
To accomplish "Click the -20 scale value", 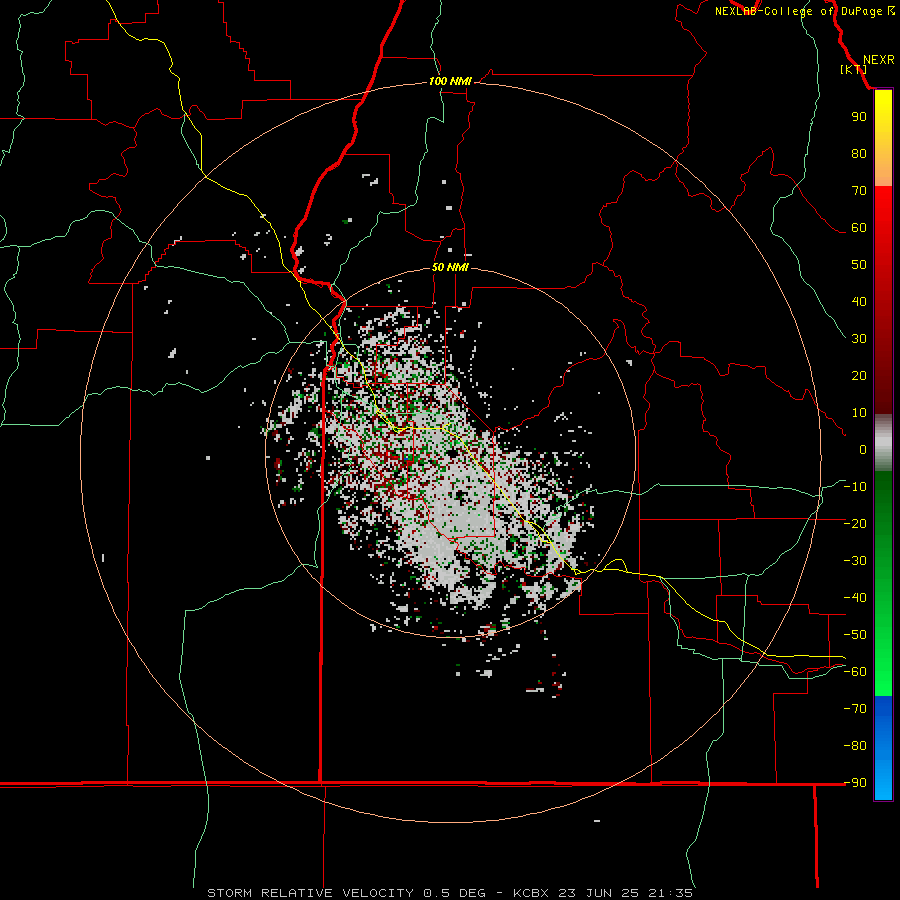I will point(855,524).
